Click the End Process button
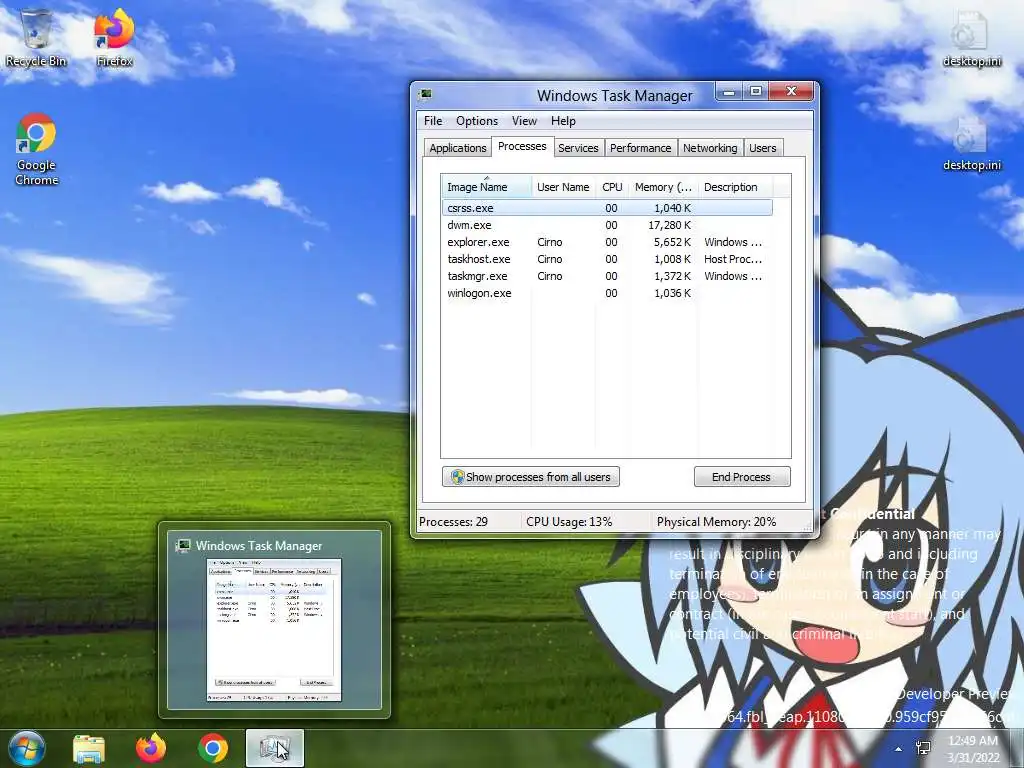The height and width of the screenshot is (768, 1024). [x=742, y=477]
